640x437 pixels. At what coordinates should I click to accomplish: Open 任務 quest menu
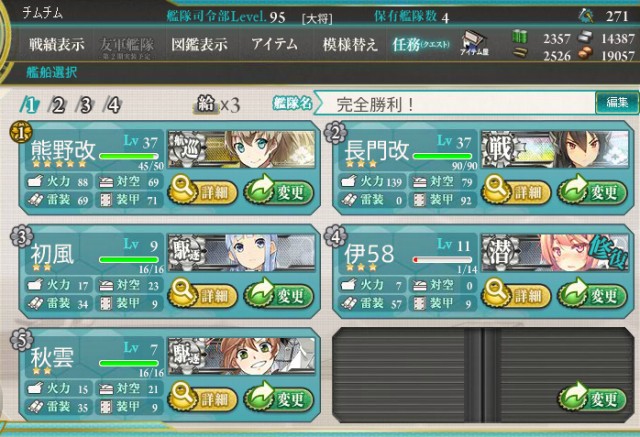click(x=421, y=44)
